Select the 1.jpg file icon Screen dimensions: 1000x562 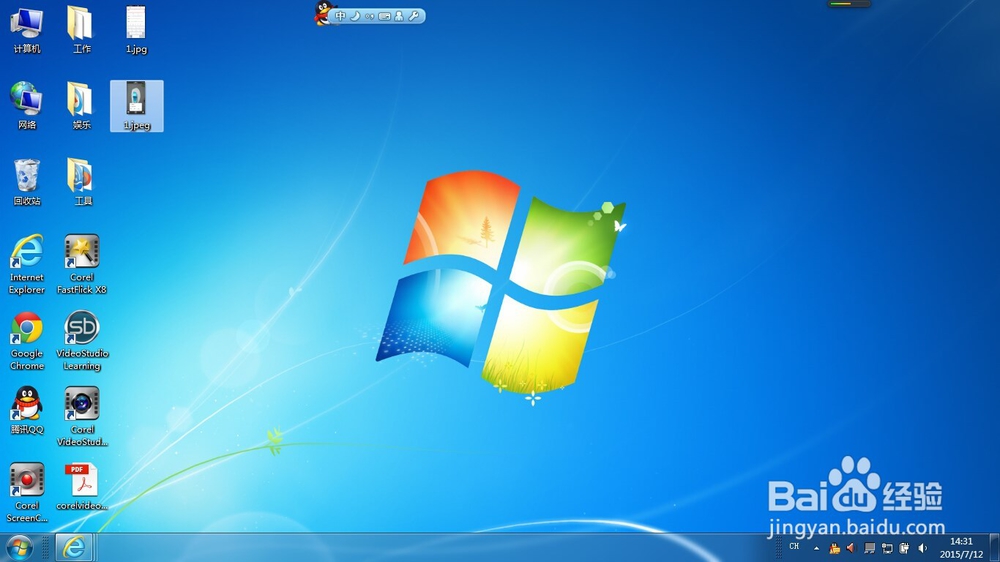tap(136, 30)
